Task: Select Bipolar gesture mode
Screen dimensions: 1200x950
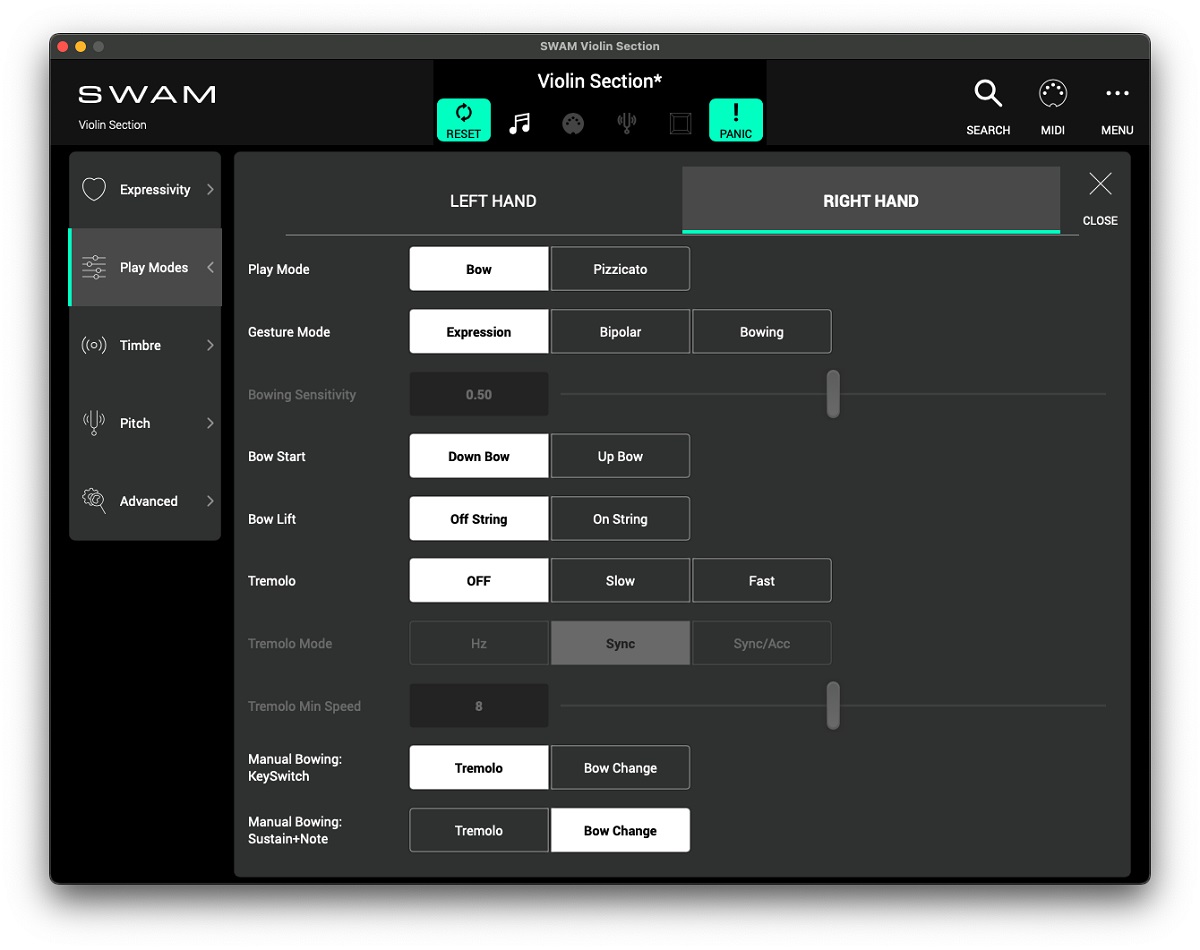Action: point(620,331)
